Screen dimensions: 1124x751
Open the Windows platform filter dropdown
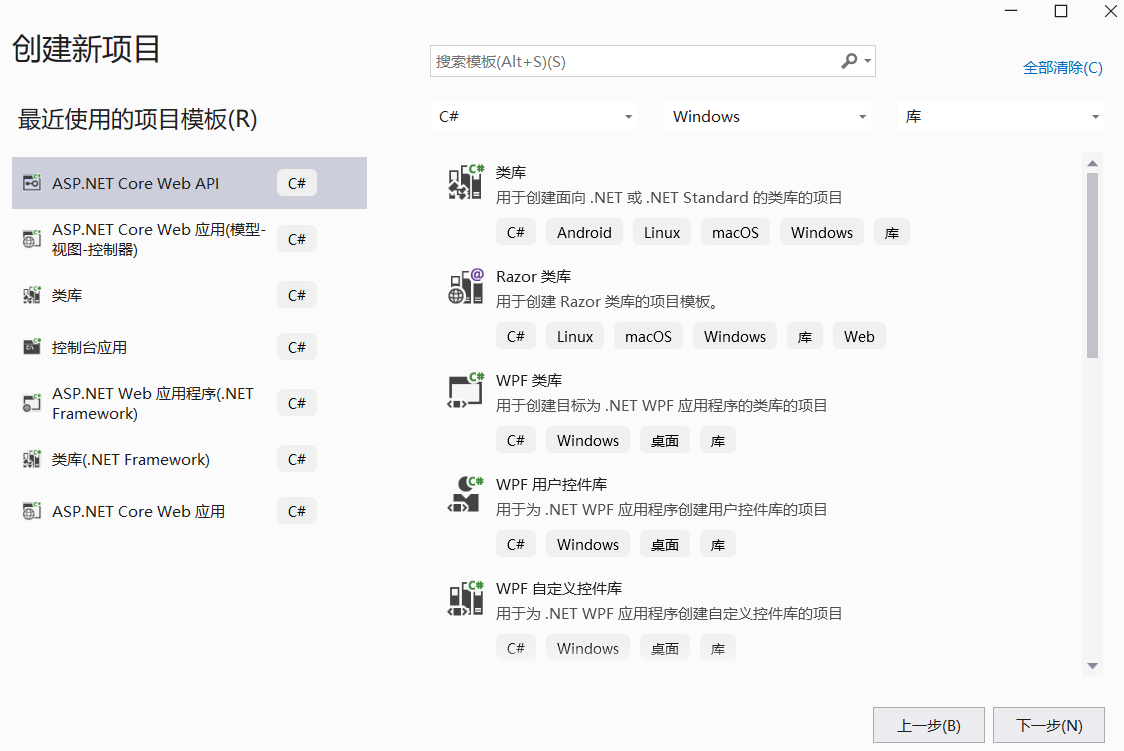click(768, 117)
